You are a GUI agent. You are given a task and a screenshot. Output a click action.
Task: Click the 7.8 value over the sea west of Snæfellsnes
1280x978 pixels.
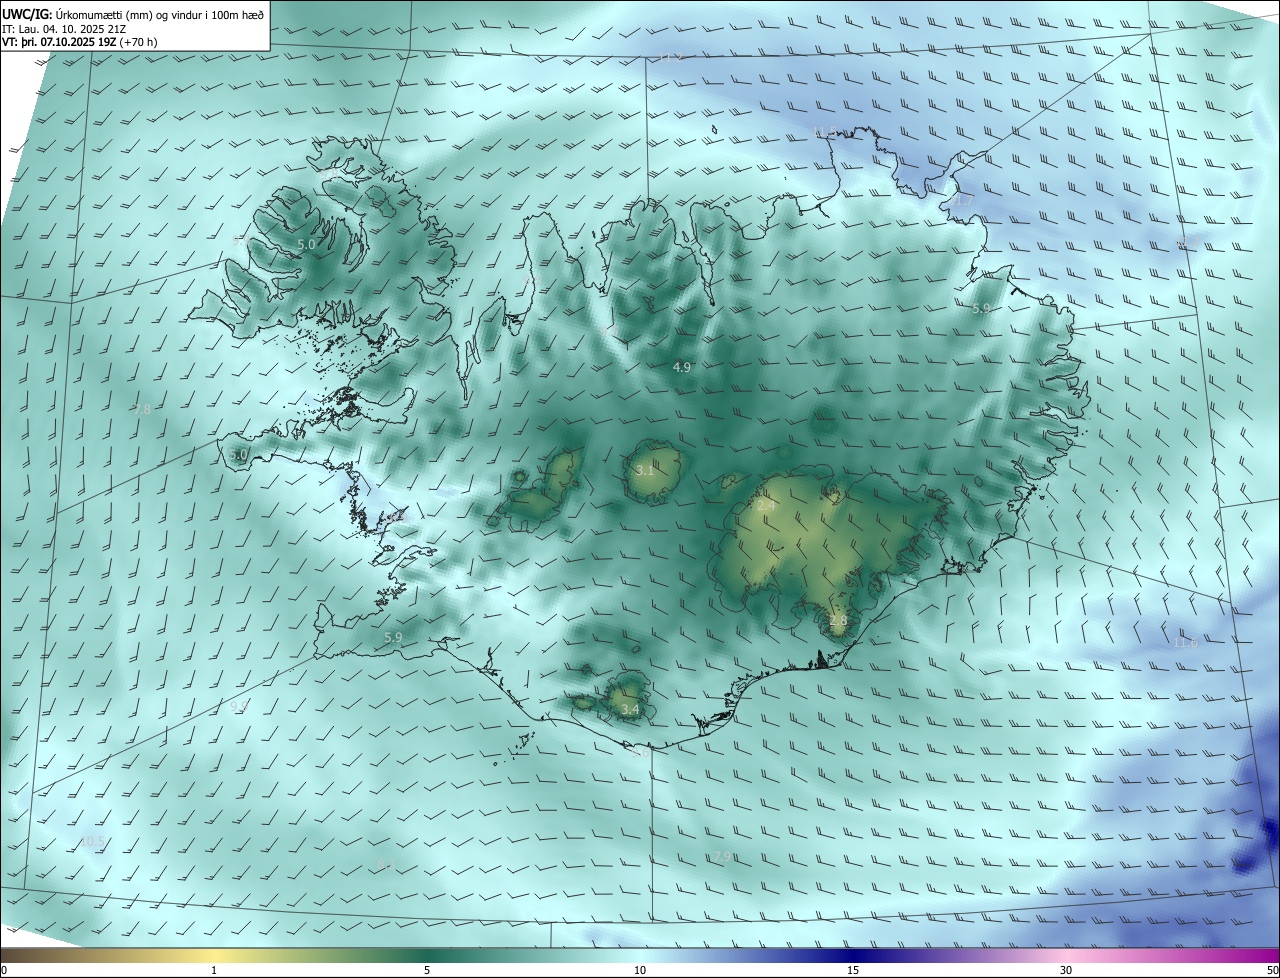pyautogui.click(x=142, y=409)
